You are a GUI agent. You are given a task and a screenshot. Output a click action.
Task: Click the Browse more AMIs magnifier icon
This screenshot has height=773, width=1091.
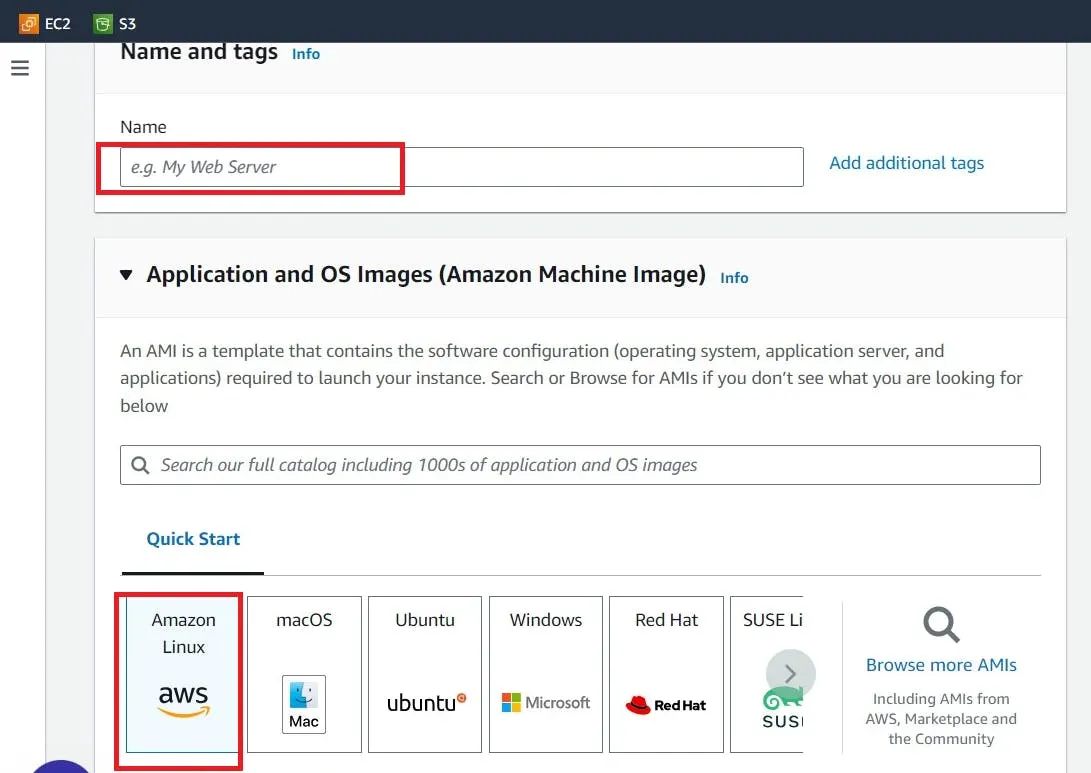click(x=940, y=623)
